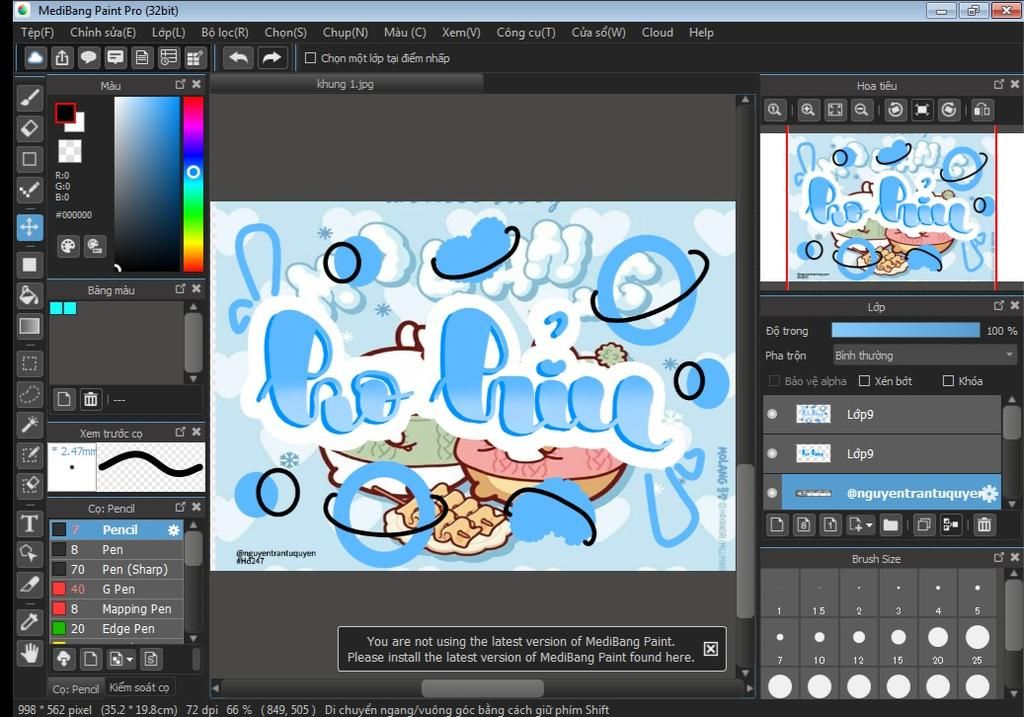Open the Cửa sổ(W) menu
This screenshot has width=1024, height=717.
598,33
